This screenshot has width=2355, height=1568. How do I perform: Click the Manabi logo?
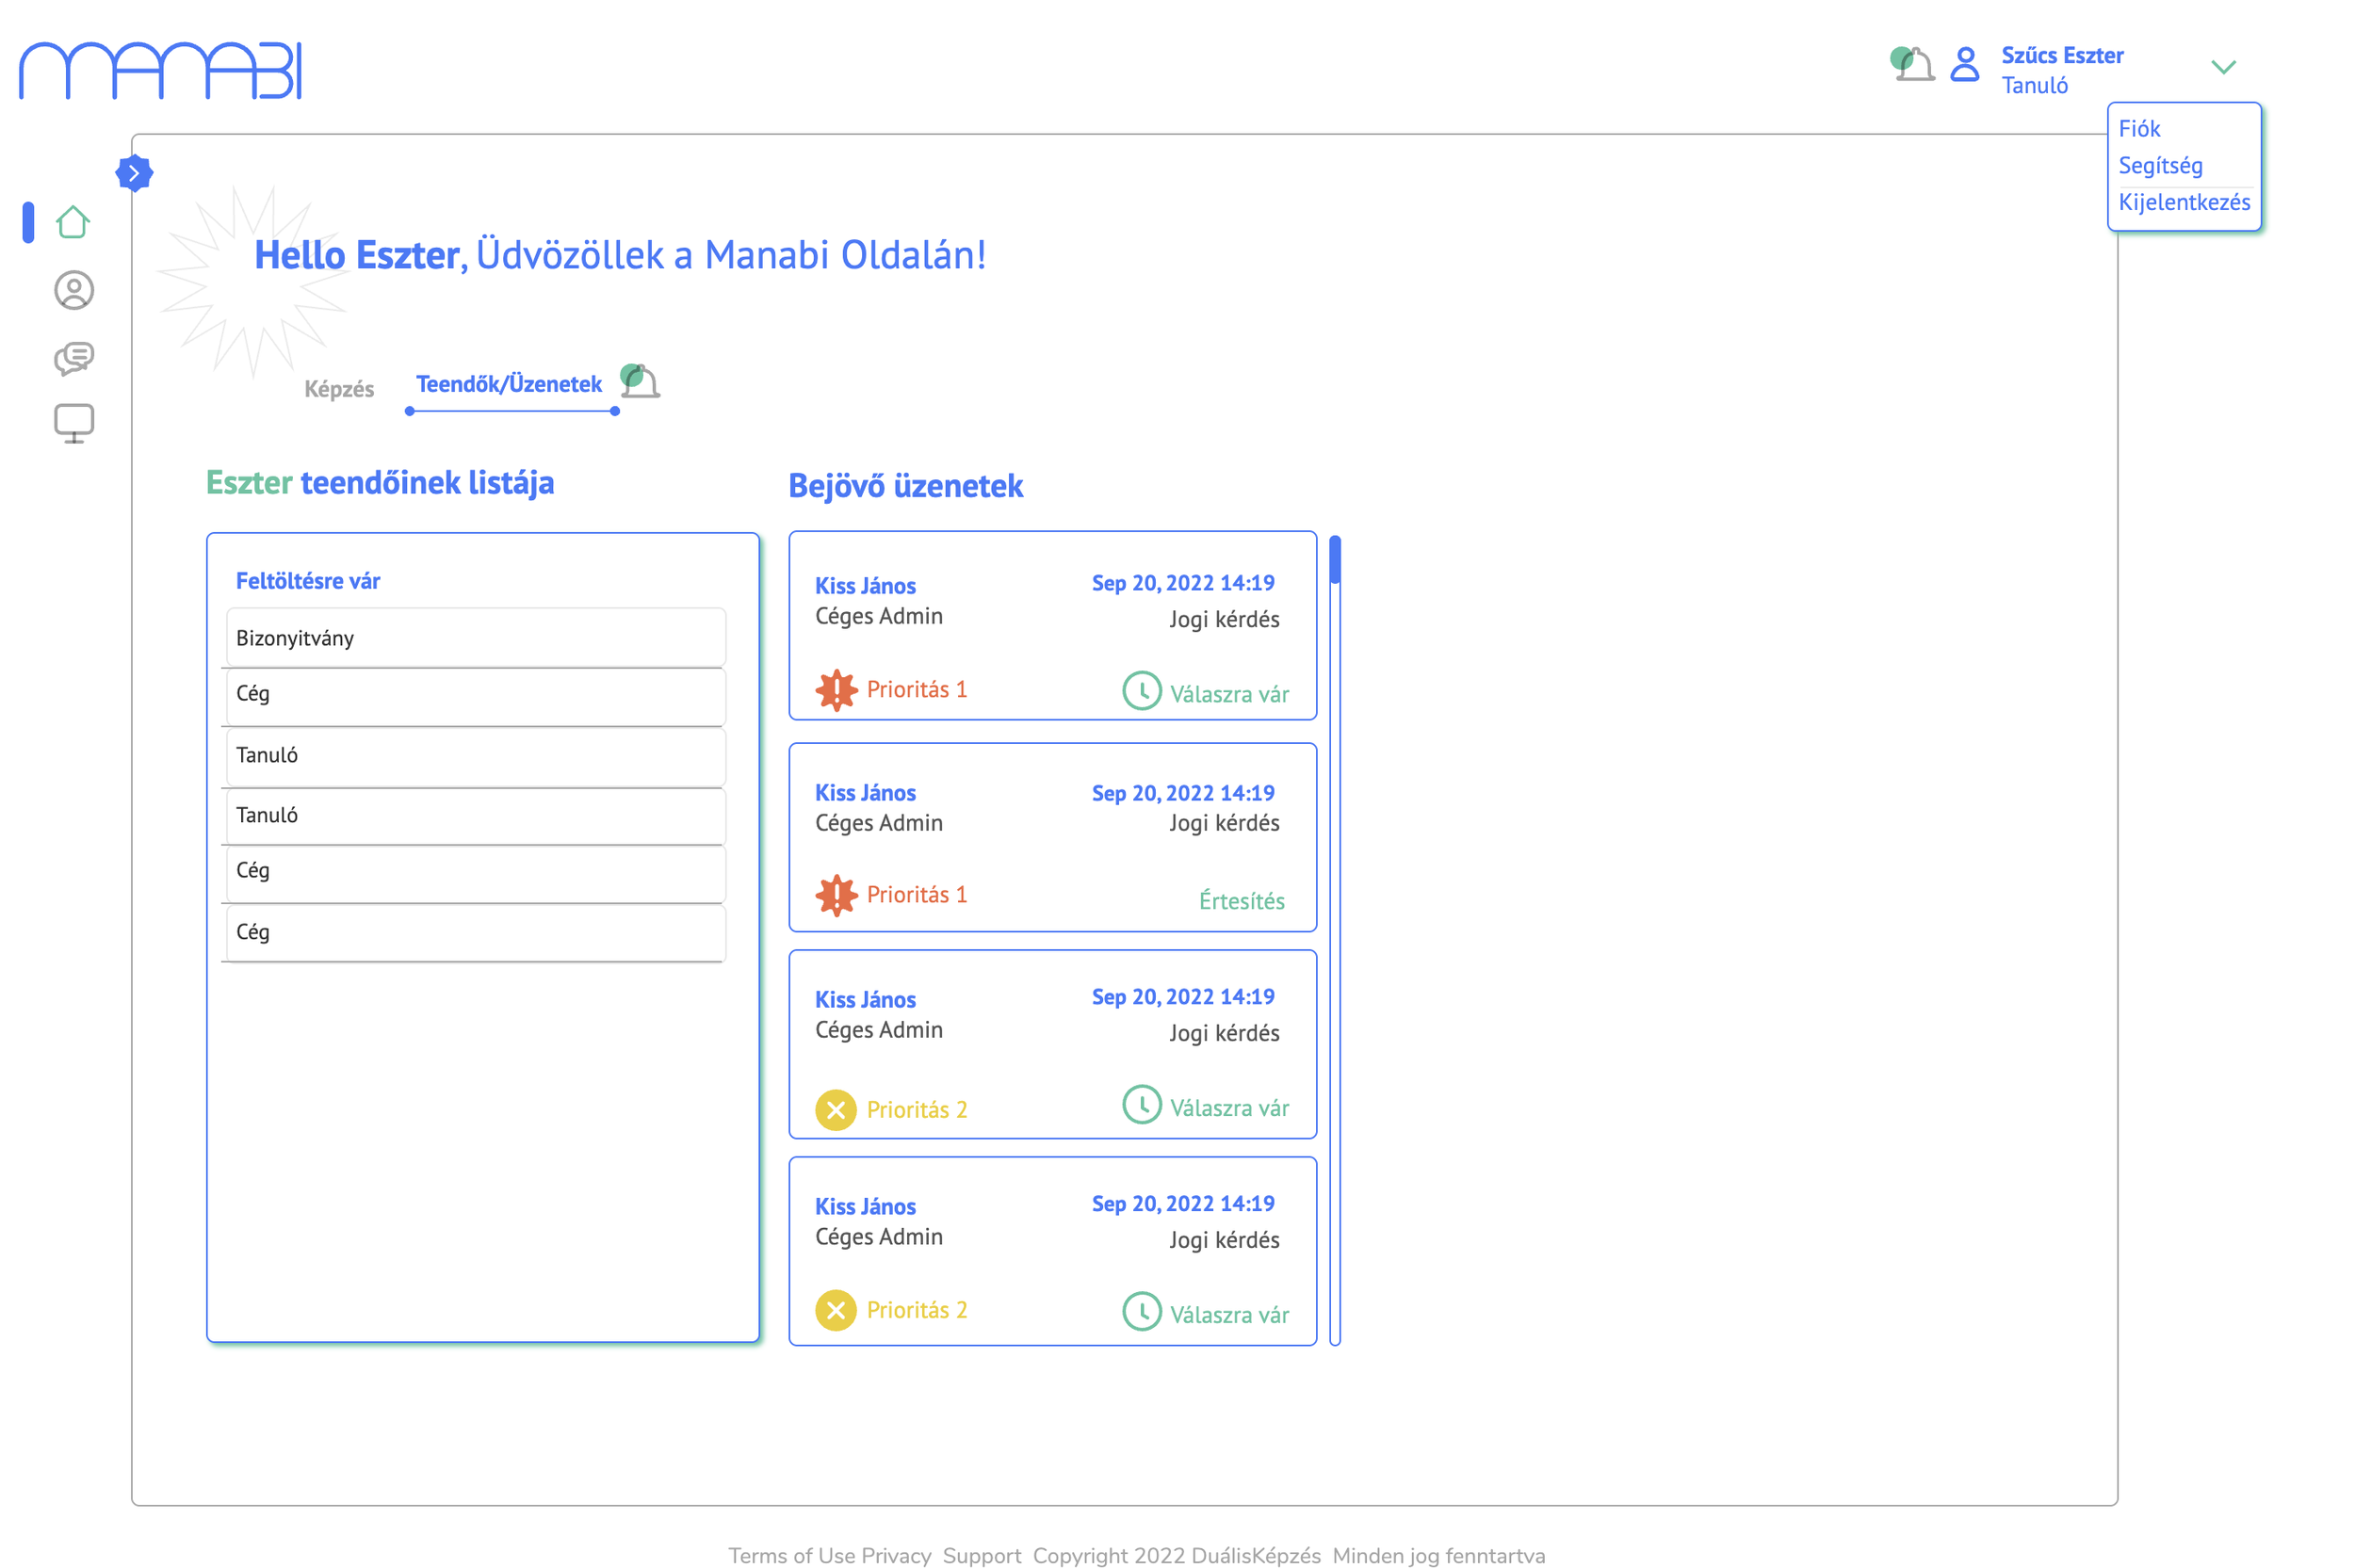(x=160, y=71)
